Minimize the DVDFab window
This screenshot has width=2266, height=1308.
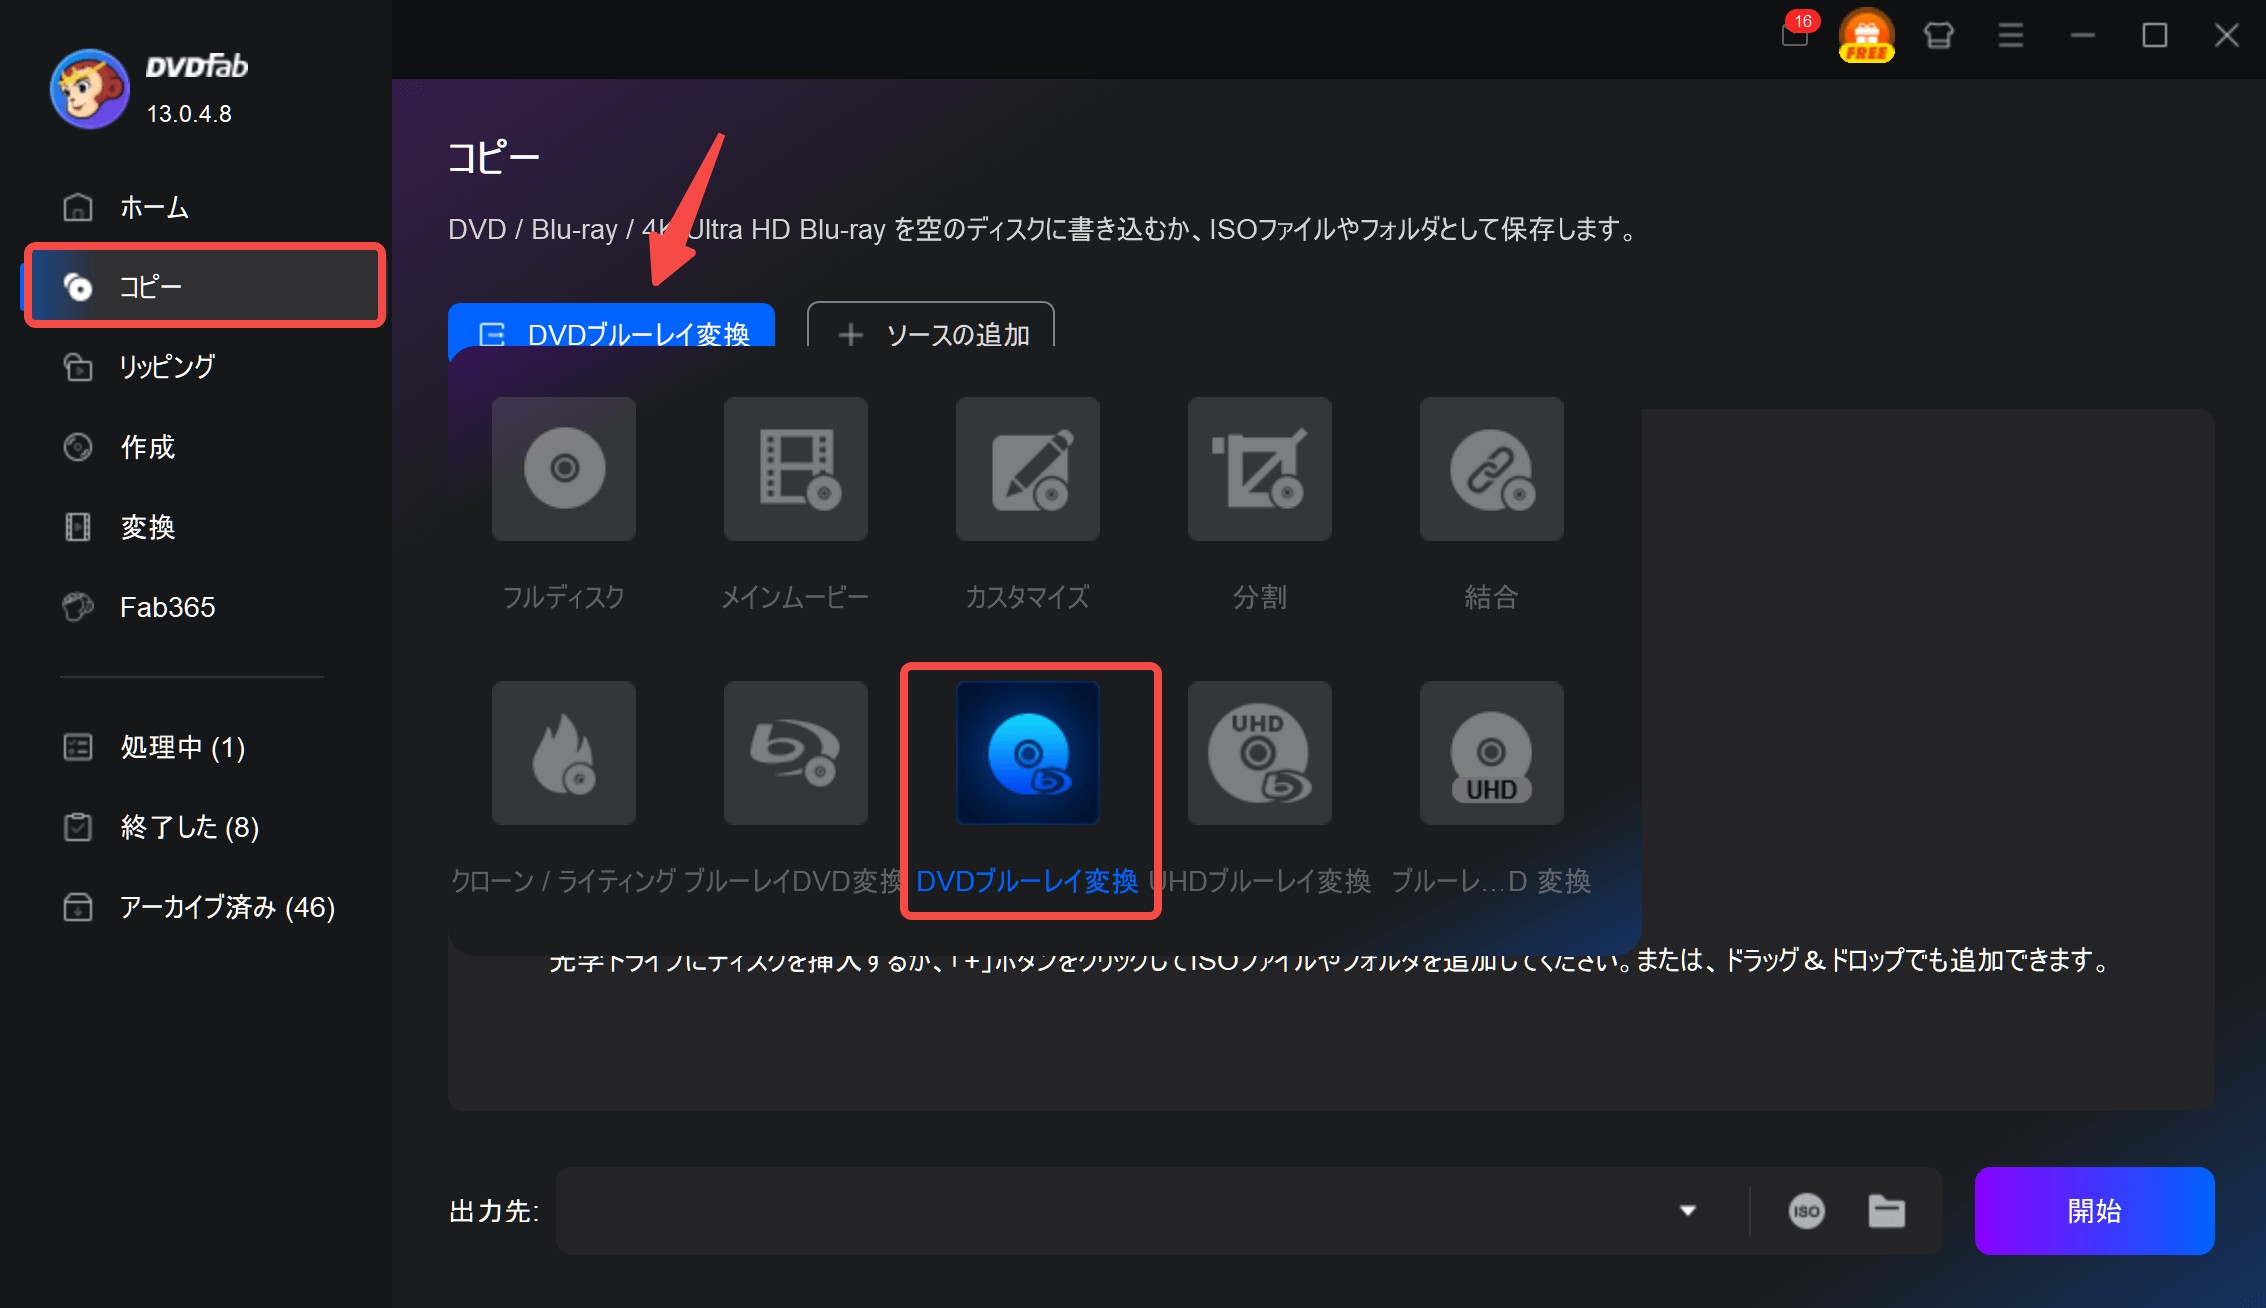coord(2083,36)
